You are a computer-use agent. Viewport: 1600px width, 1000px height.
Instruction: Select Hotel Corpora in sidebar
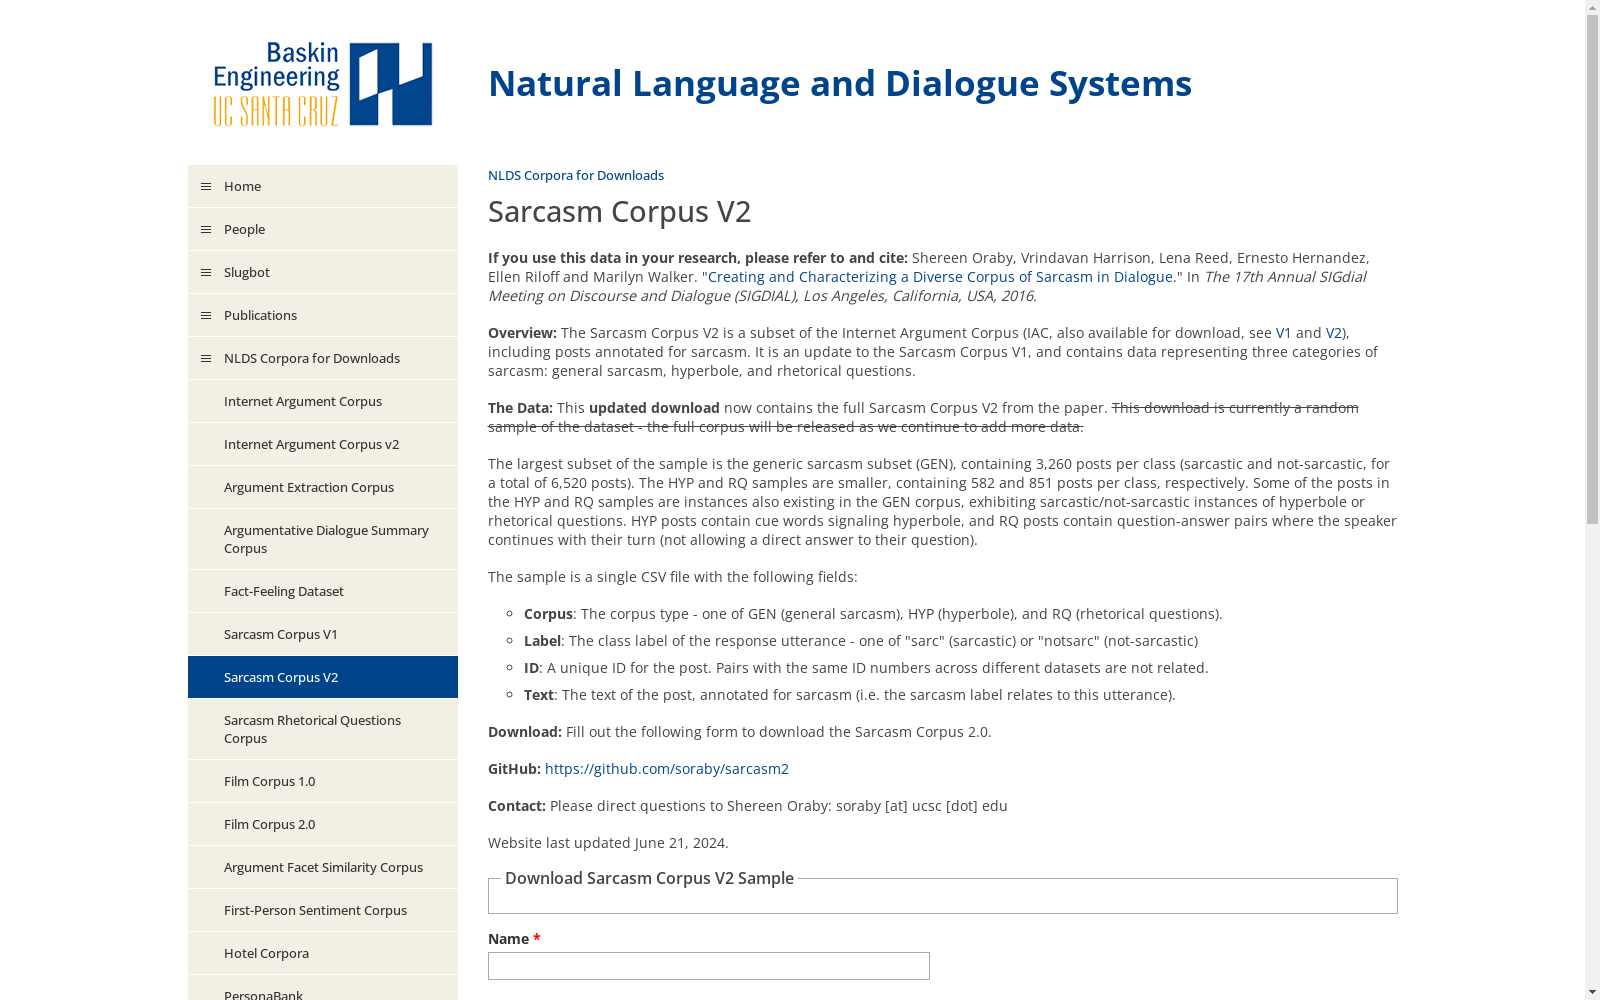point(323,953)
